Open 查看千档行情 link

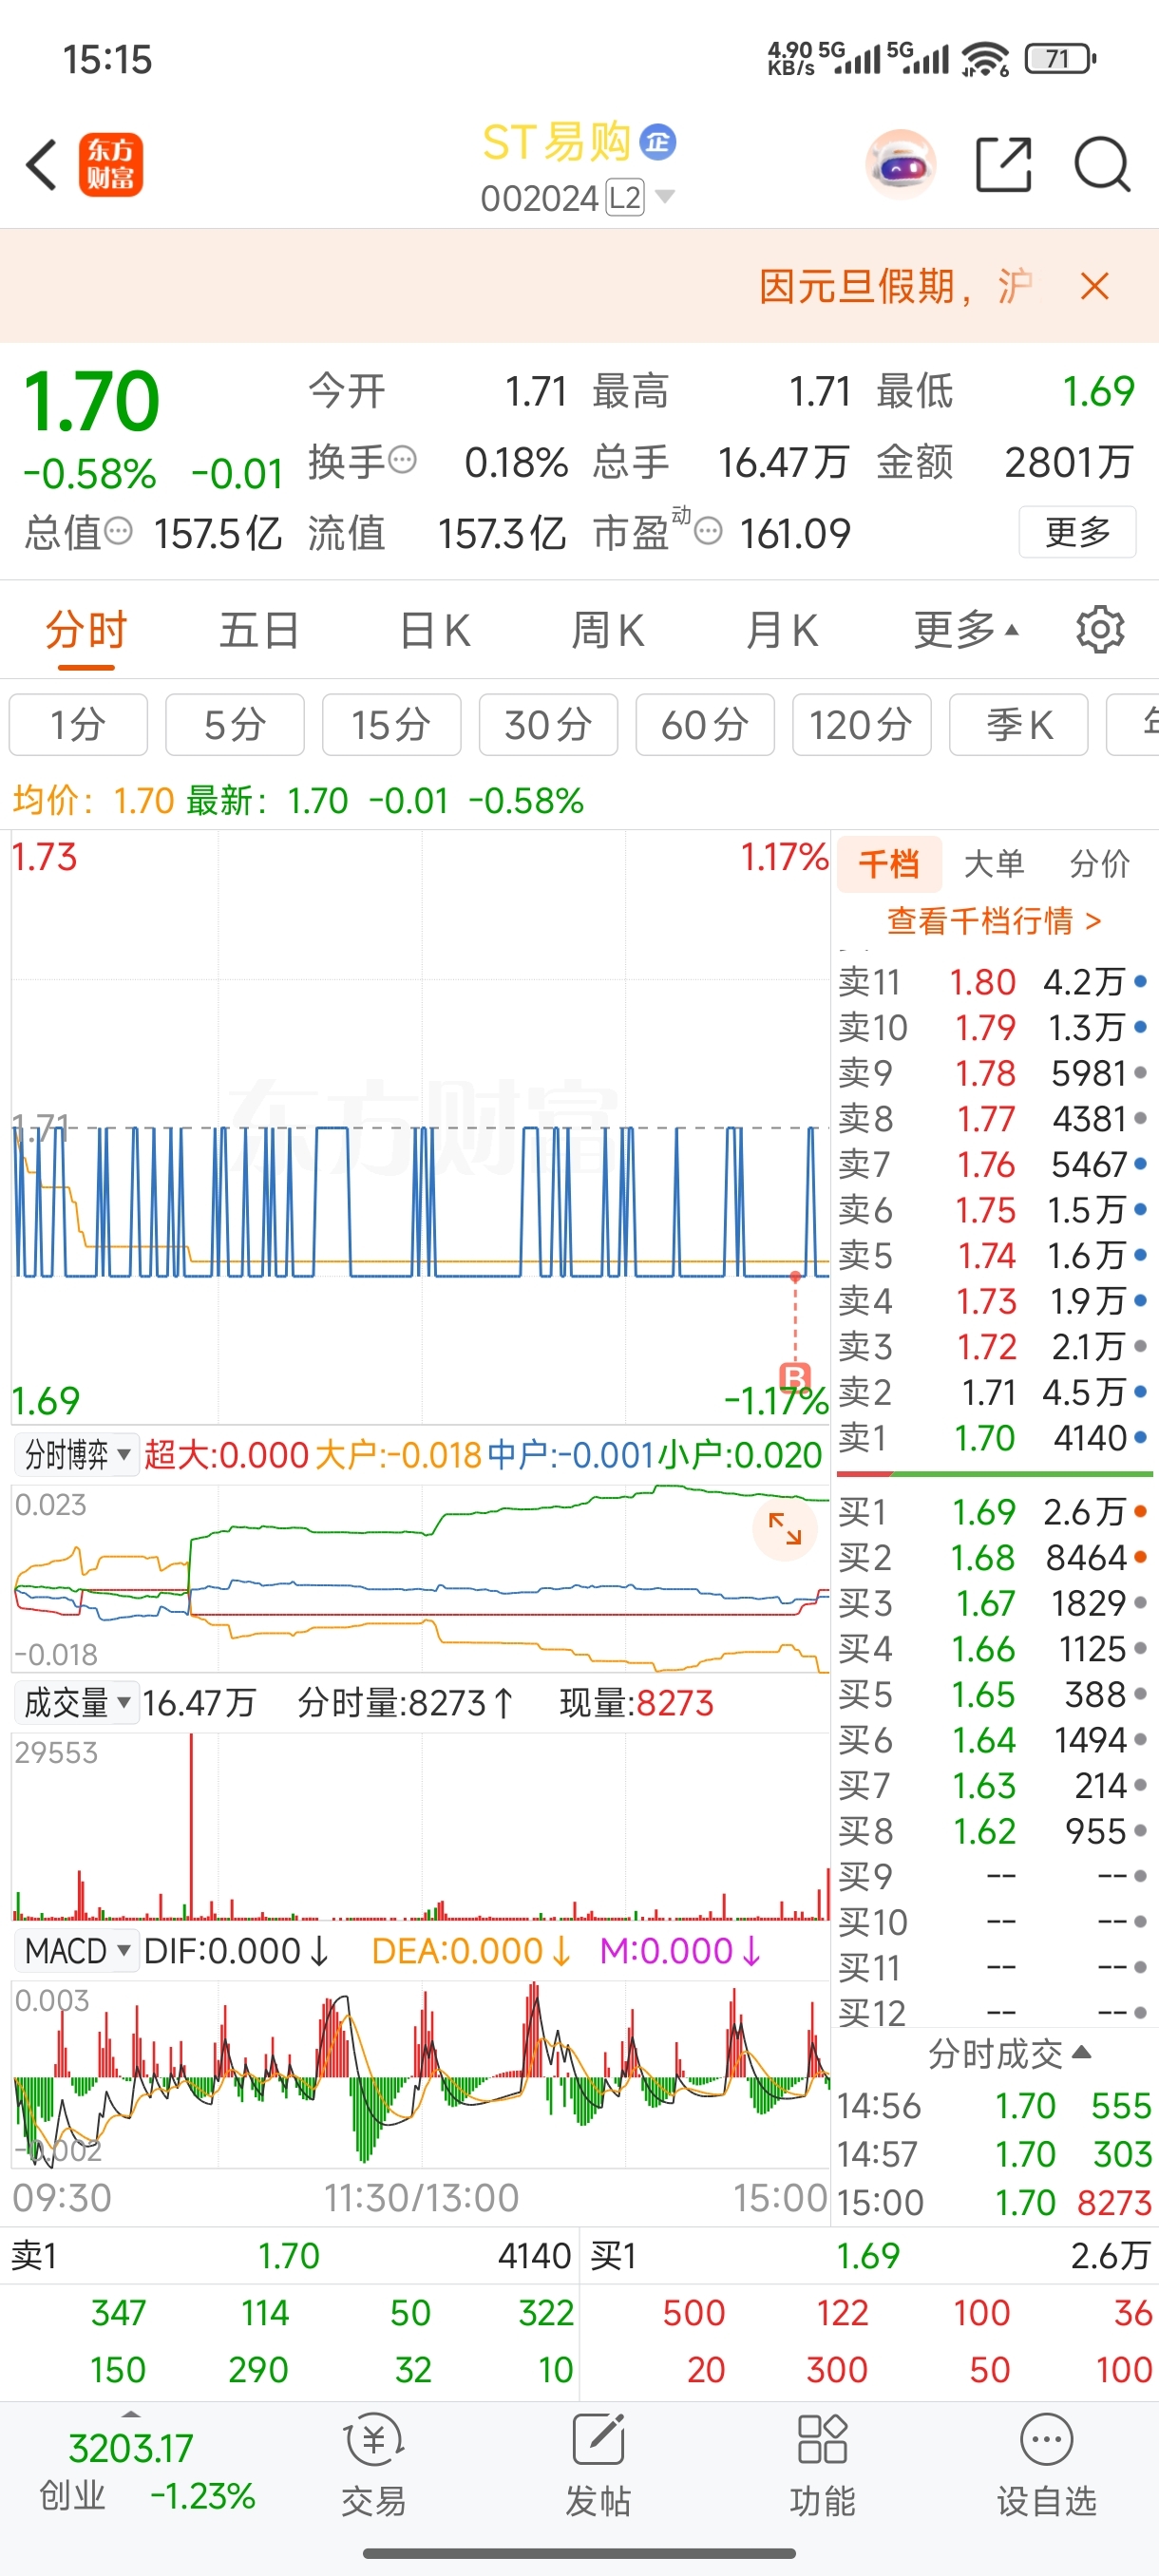point(994,920)
